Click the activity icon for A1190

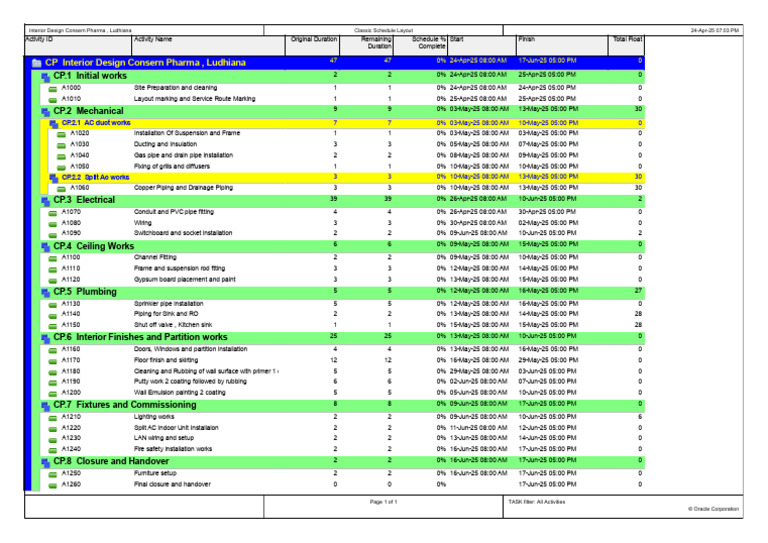52,383
